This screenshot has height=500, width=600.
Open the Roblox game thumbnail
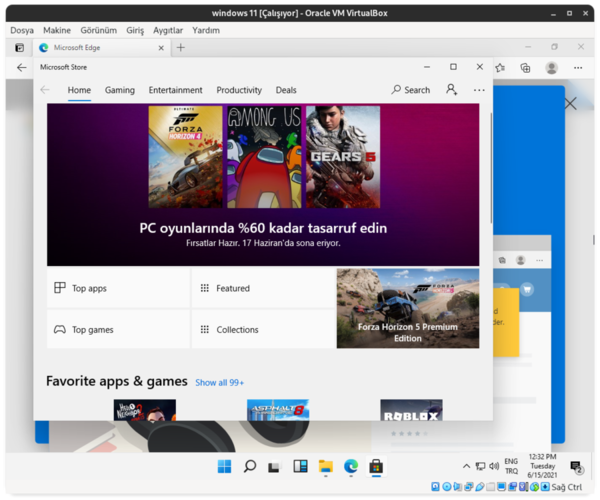411,410
